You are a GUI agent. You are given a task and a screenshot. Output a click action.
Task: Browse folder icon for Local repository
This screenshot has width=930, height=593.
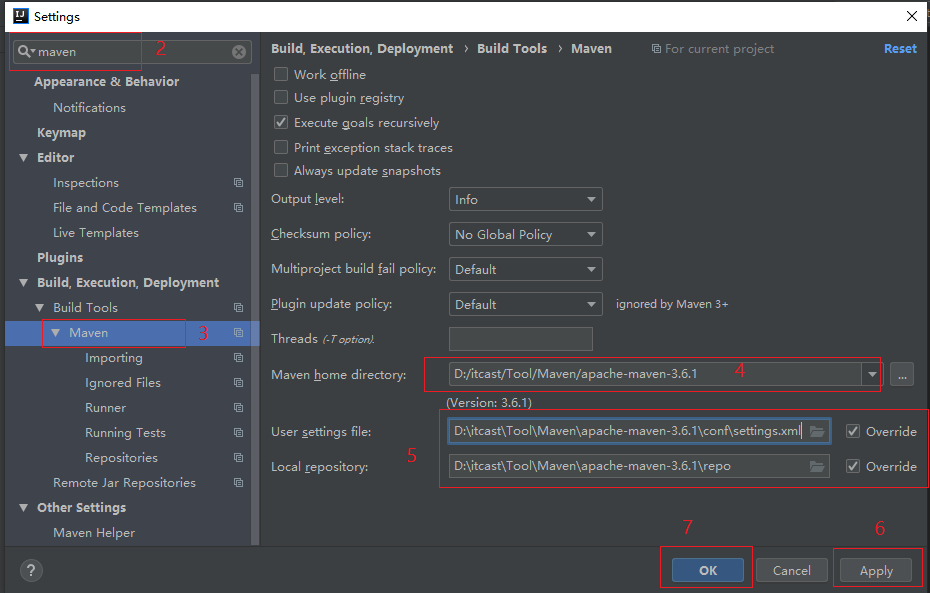[817, 466]
